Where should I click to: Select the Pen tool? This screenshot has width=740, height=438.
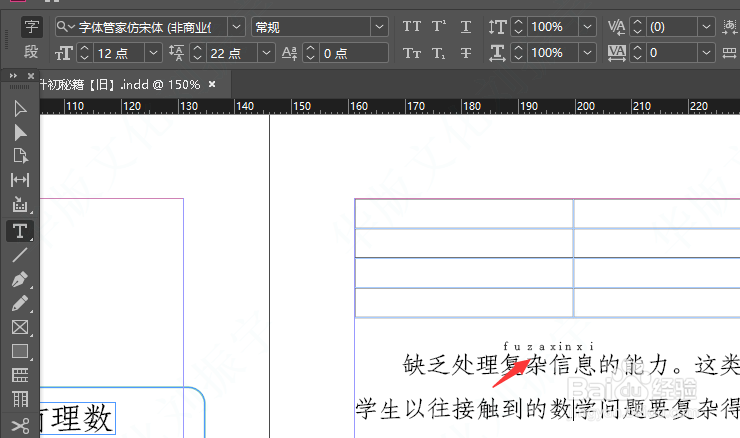click(x=20, y=279)
